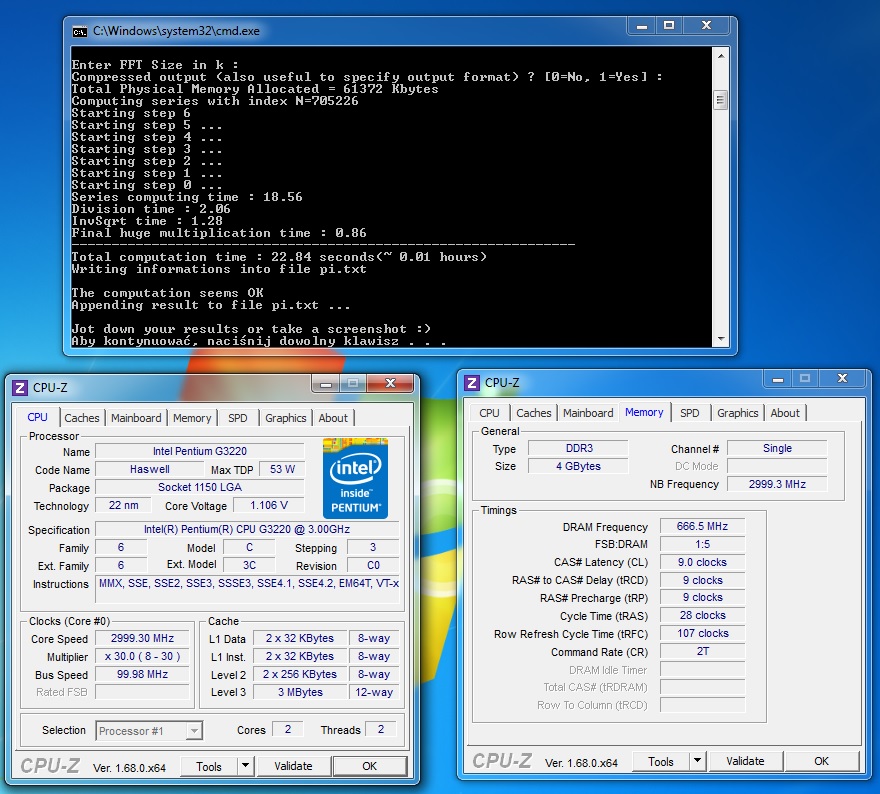Click the Core Voltage 1.106 V value

pyautogui.click(x=269, y=505)
